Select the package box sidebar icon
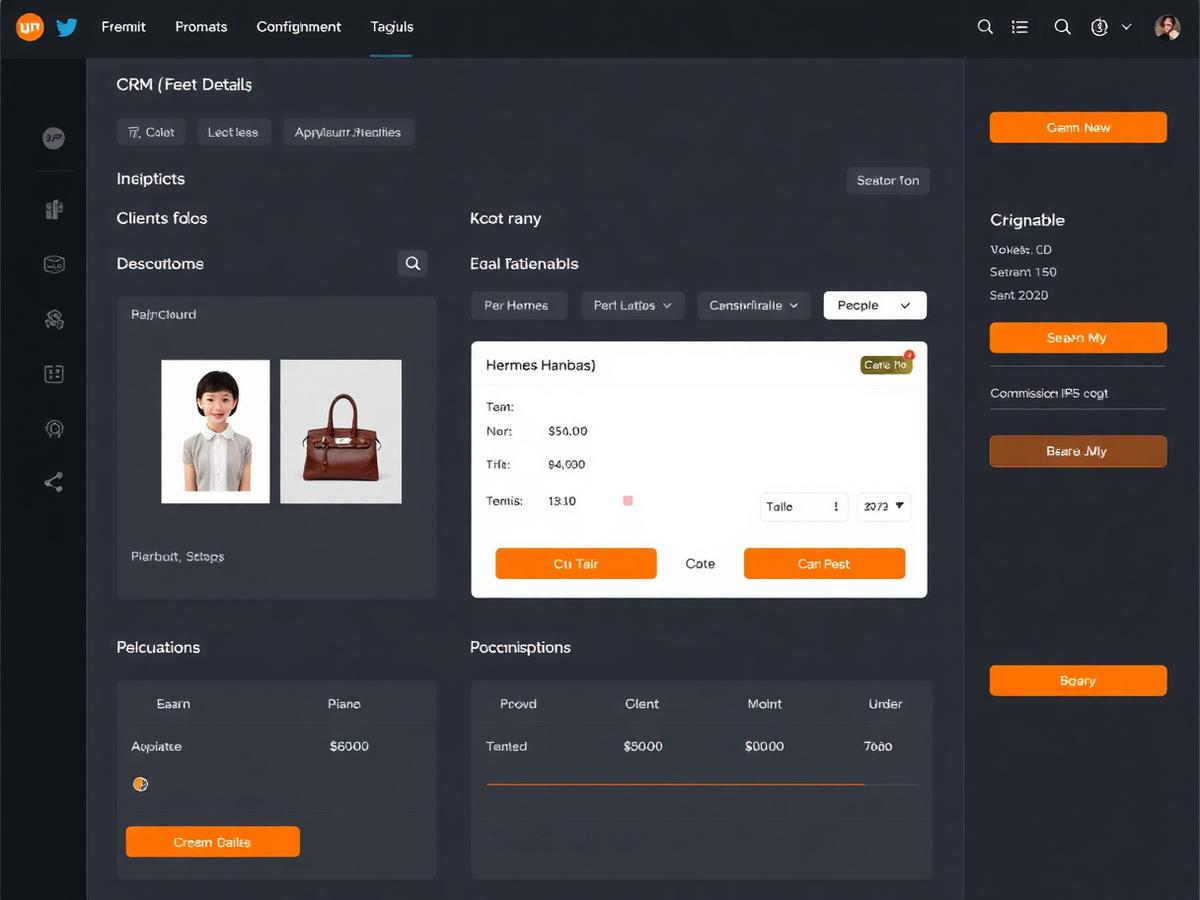 point(54,264)
